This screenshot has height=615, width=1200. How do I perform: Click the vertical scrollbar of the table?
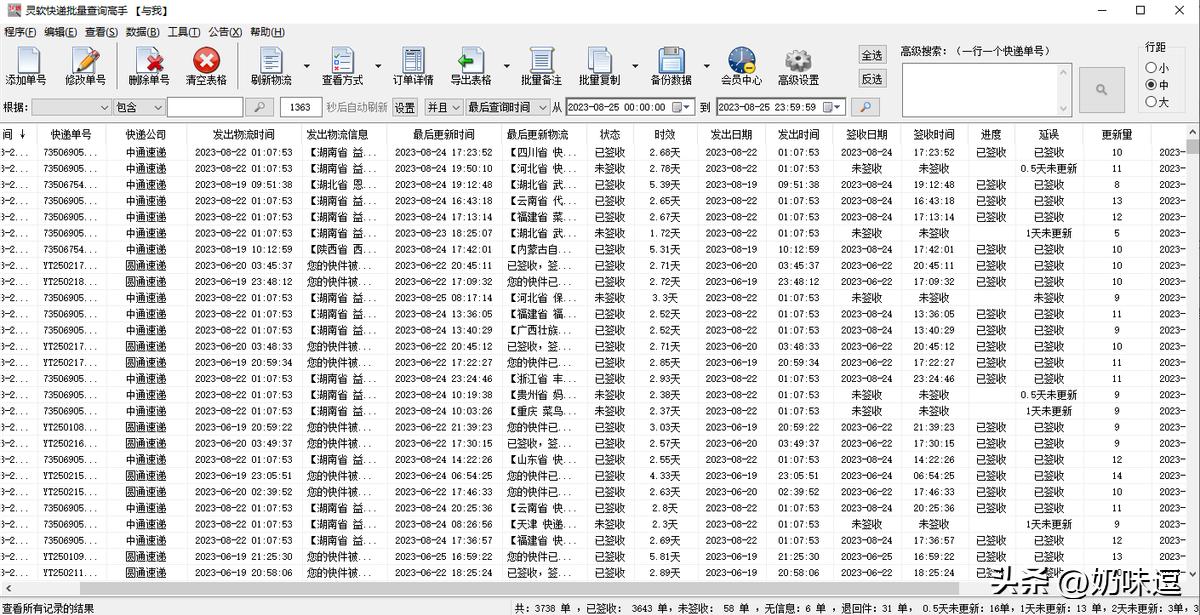(1193, 355)
